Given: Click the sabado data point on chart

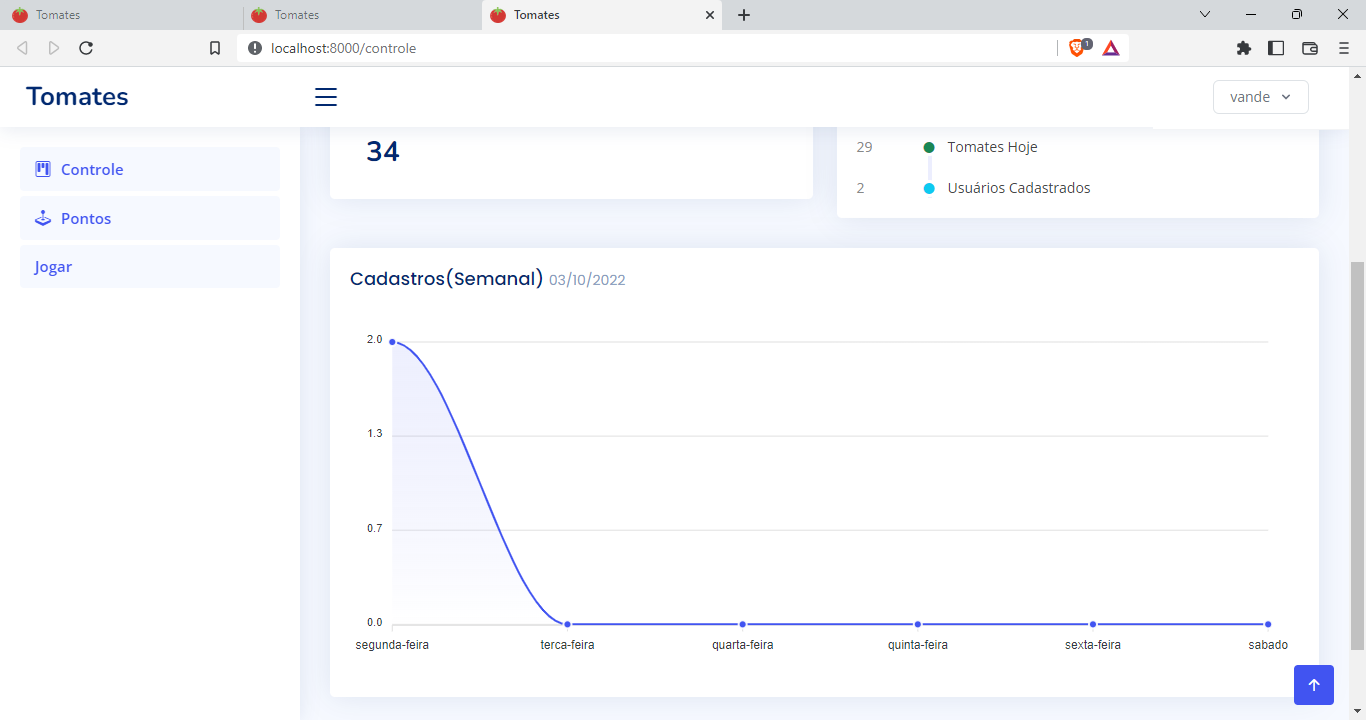Looking at the screenshot, I should click(x=1268, y=624).
